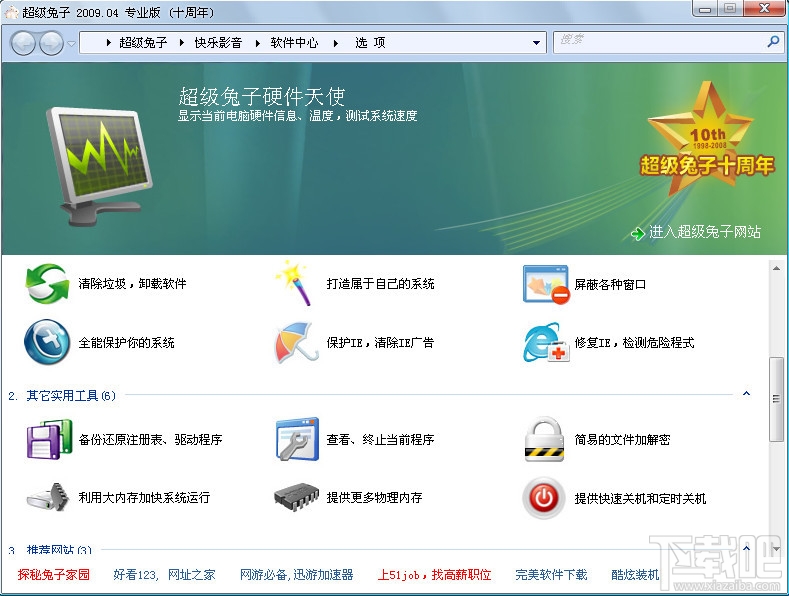The height and width of the screenshot is (596, 789).
Task: Click the blue shield system protection icon
Action: pos(47,342)
